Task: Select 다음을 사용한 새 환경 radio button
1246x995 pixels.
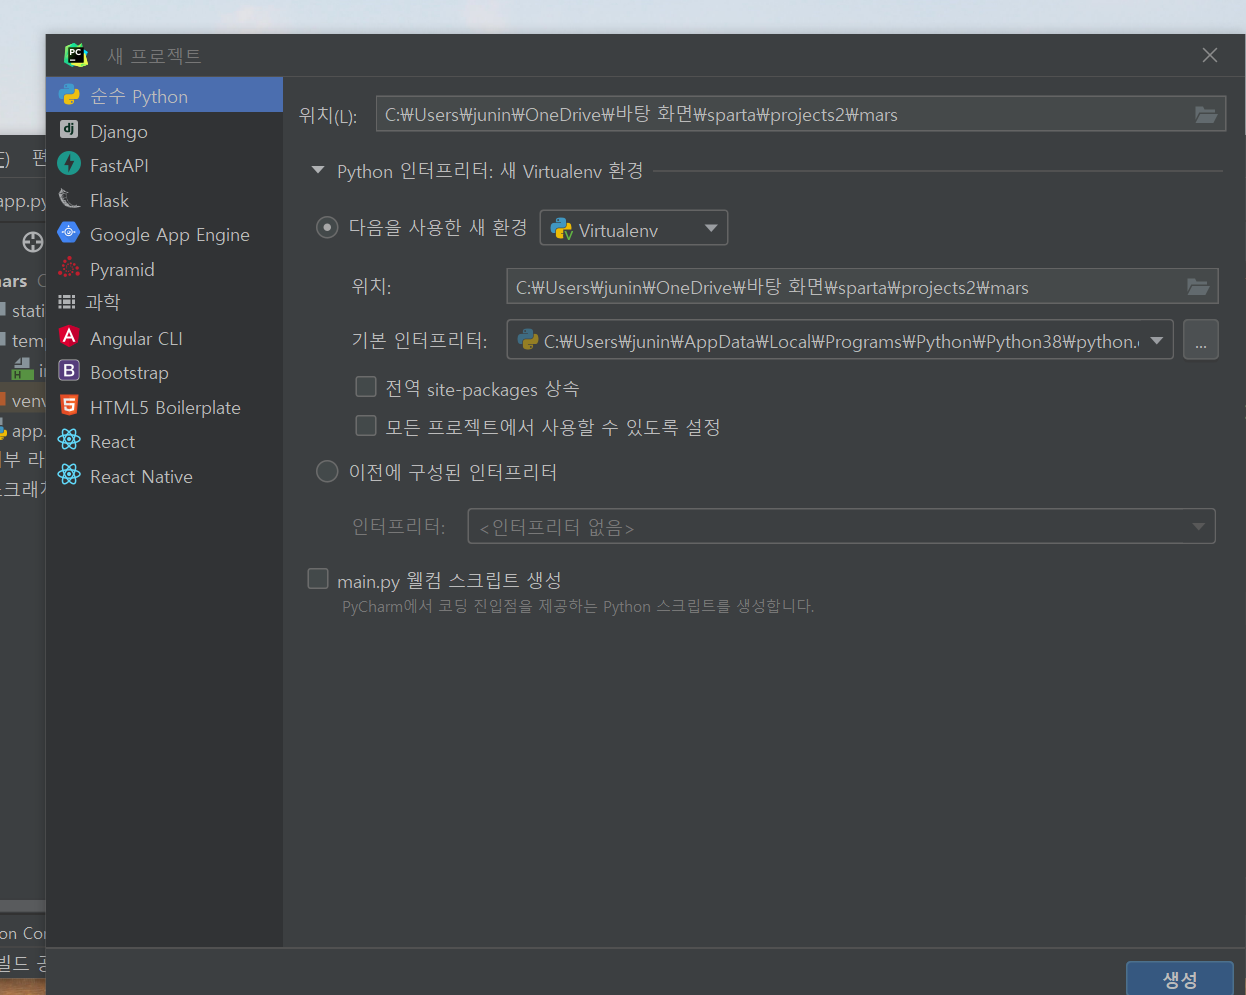Action: pos(327,227)
